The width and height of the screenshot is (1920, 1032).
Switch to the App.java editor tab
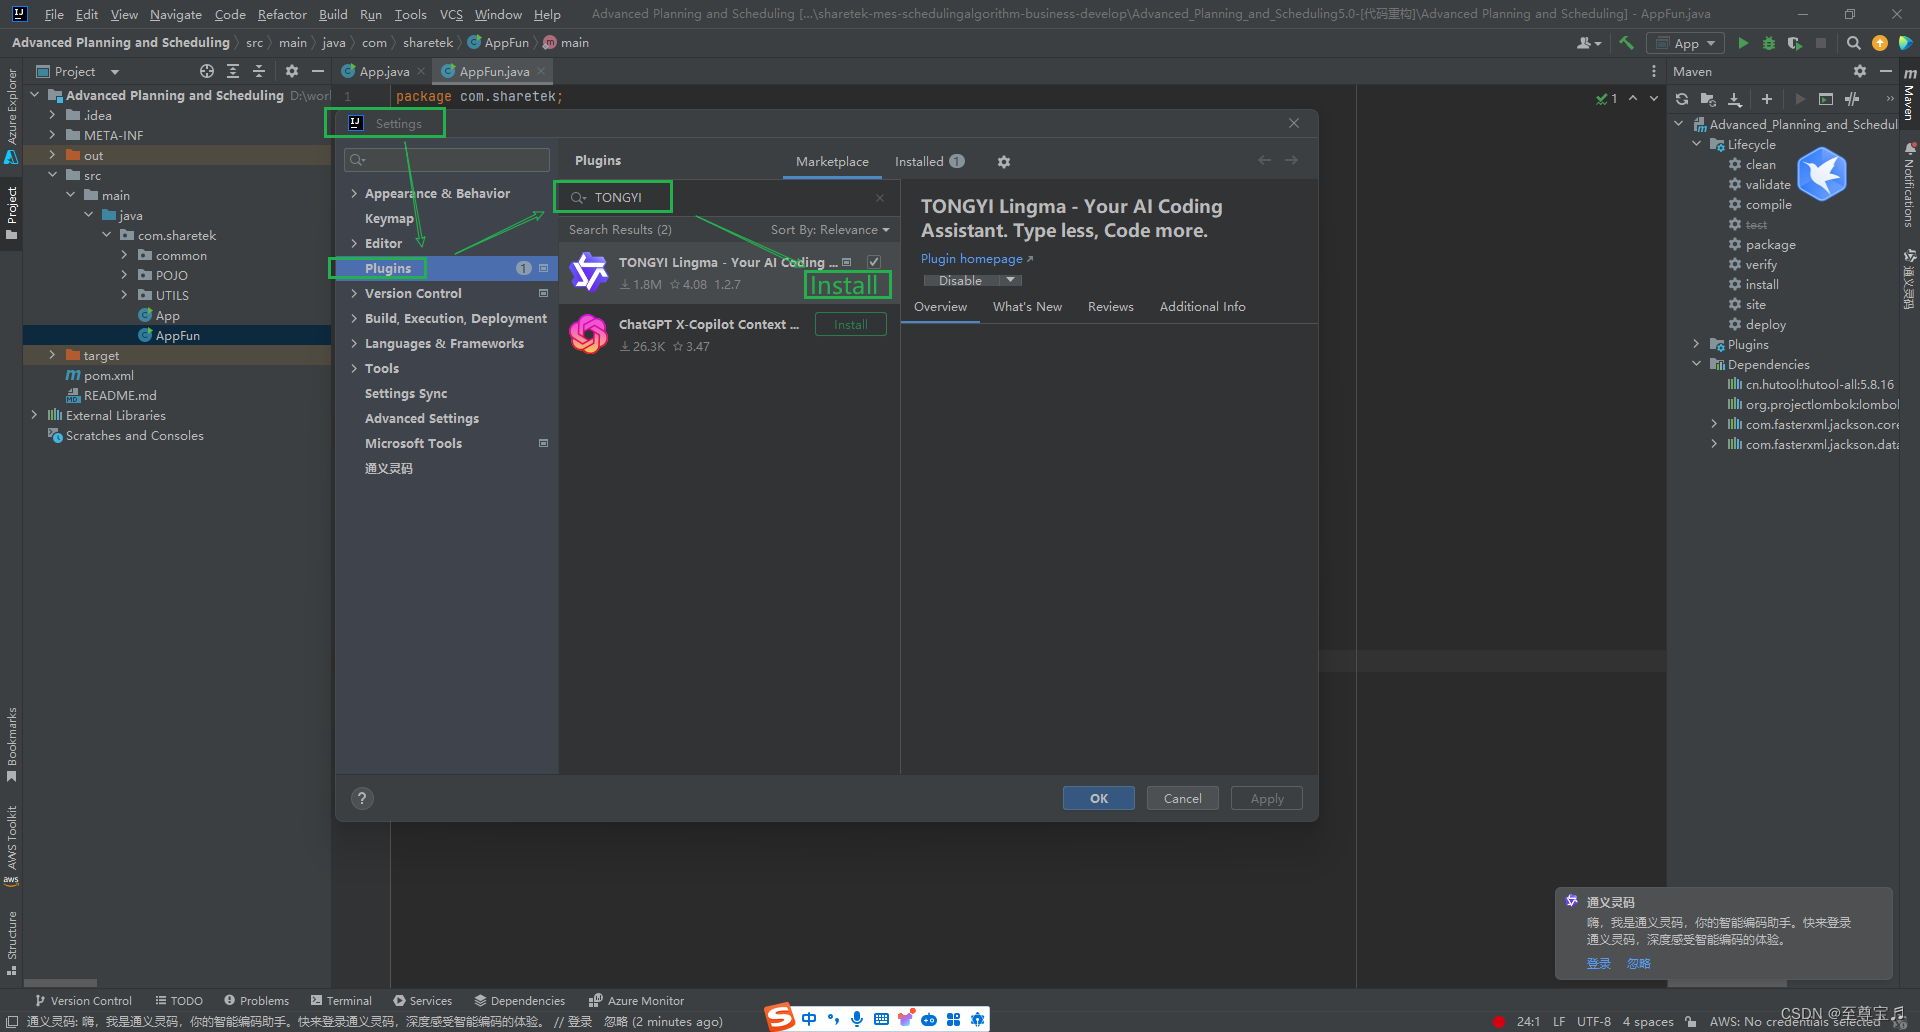pyautogui.click(x=384, y=71)
